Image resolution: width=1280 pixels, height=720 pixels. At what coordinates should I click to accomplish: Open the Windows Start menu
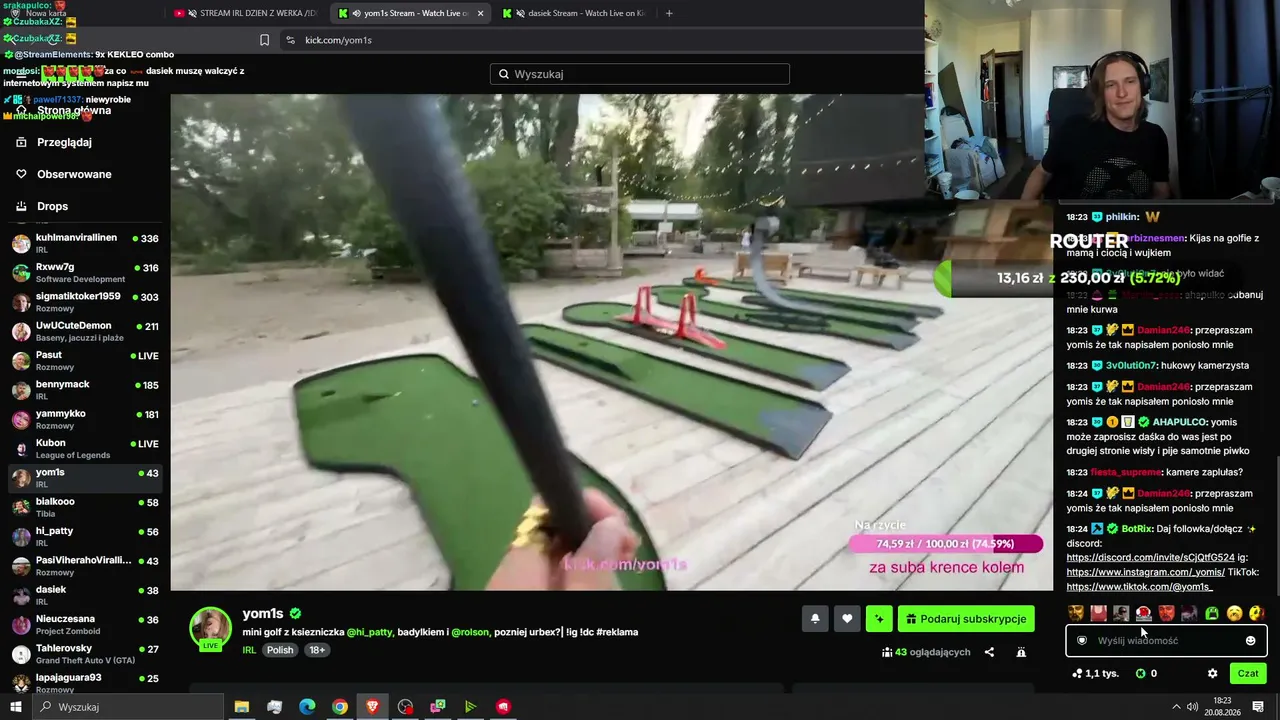16,707
